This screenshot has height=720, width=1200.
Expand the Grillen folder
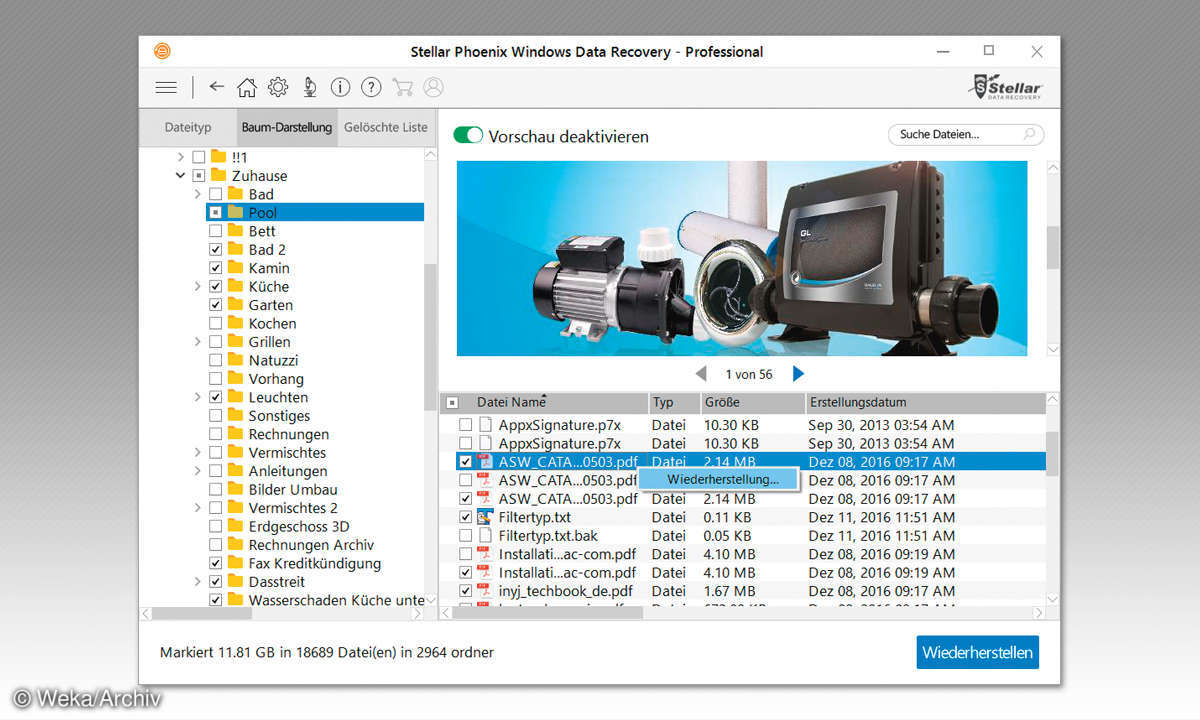[x=197, y=342]
